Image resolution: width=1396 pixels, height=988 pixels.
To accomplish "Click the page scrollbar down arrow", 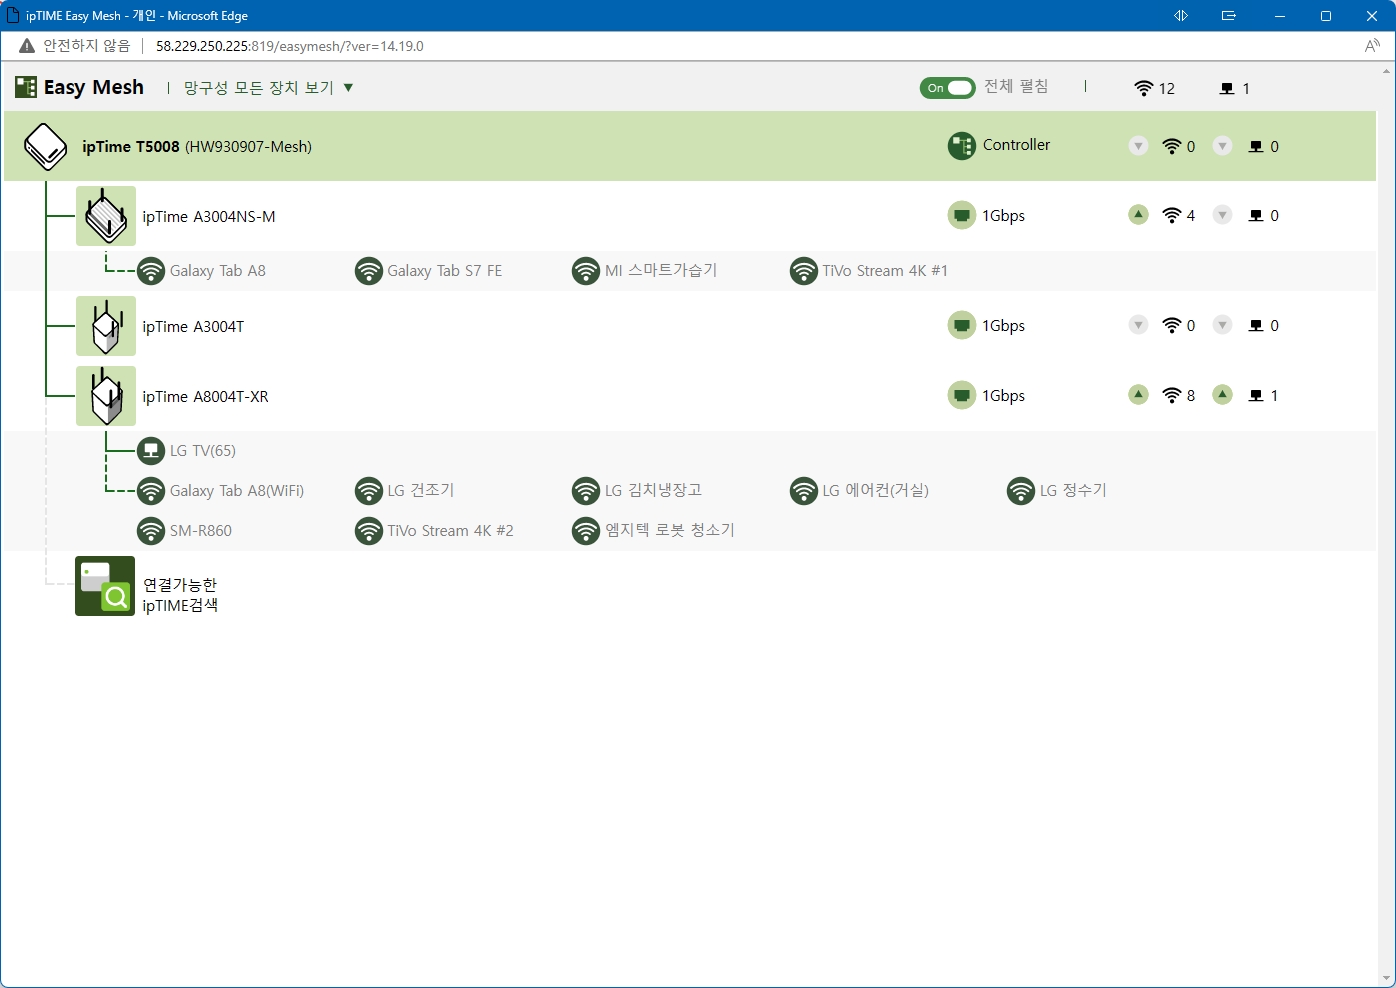I will pos(1387,978).
